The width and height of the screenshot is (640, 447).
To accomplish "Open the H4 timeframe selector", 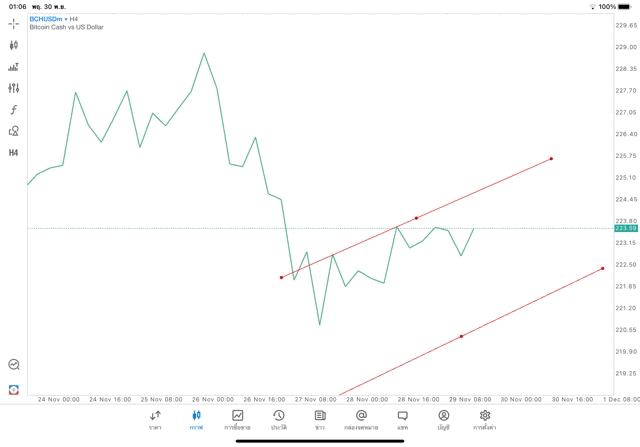I will click(14, 153).
